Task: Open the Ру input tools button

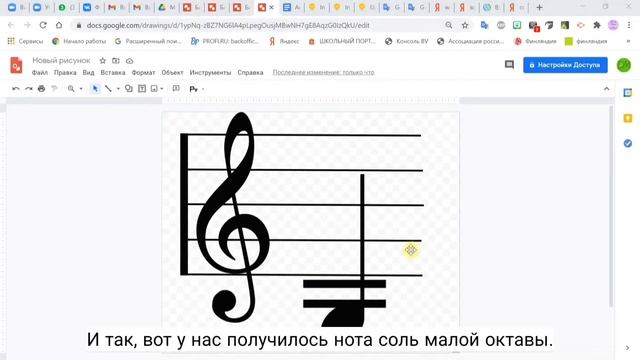Action: [193, 89]
